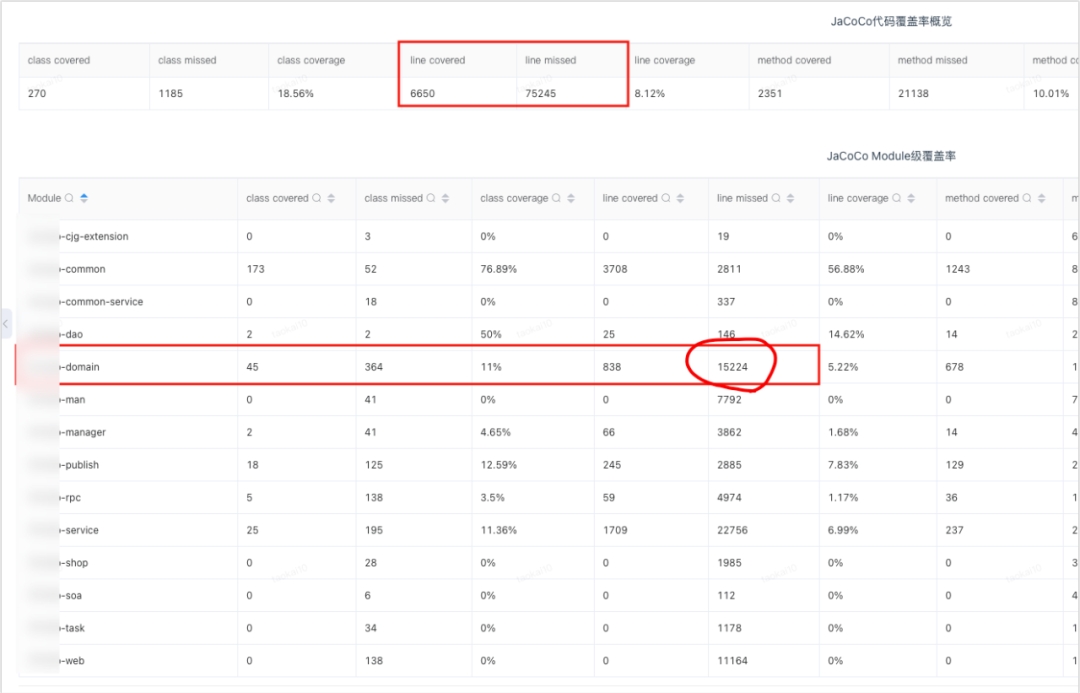Expand the collapsed left side panel handle

click(6, 323)
